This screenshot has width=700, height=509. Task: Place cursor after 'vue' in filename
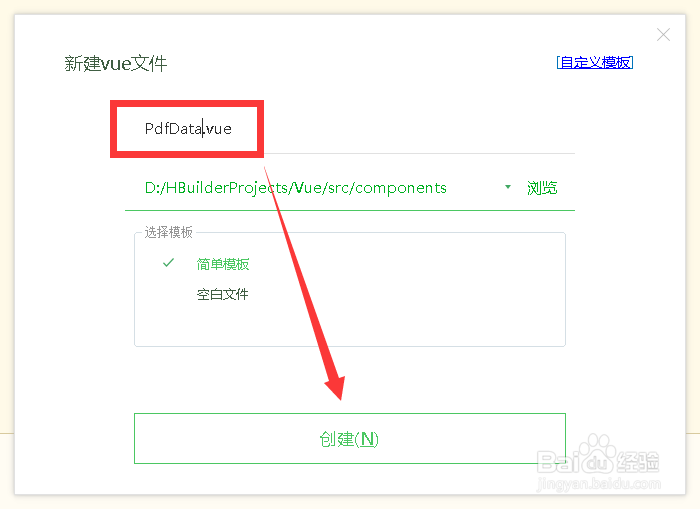click(232, 129)
